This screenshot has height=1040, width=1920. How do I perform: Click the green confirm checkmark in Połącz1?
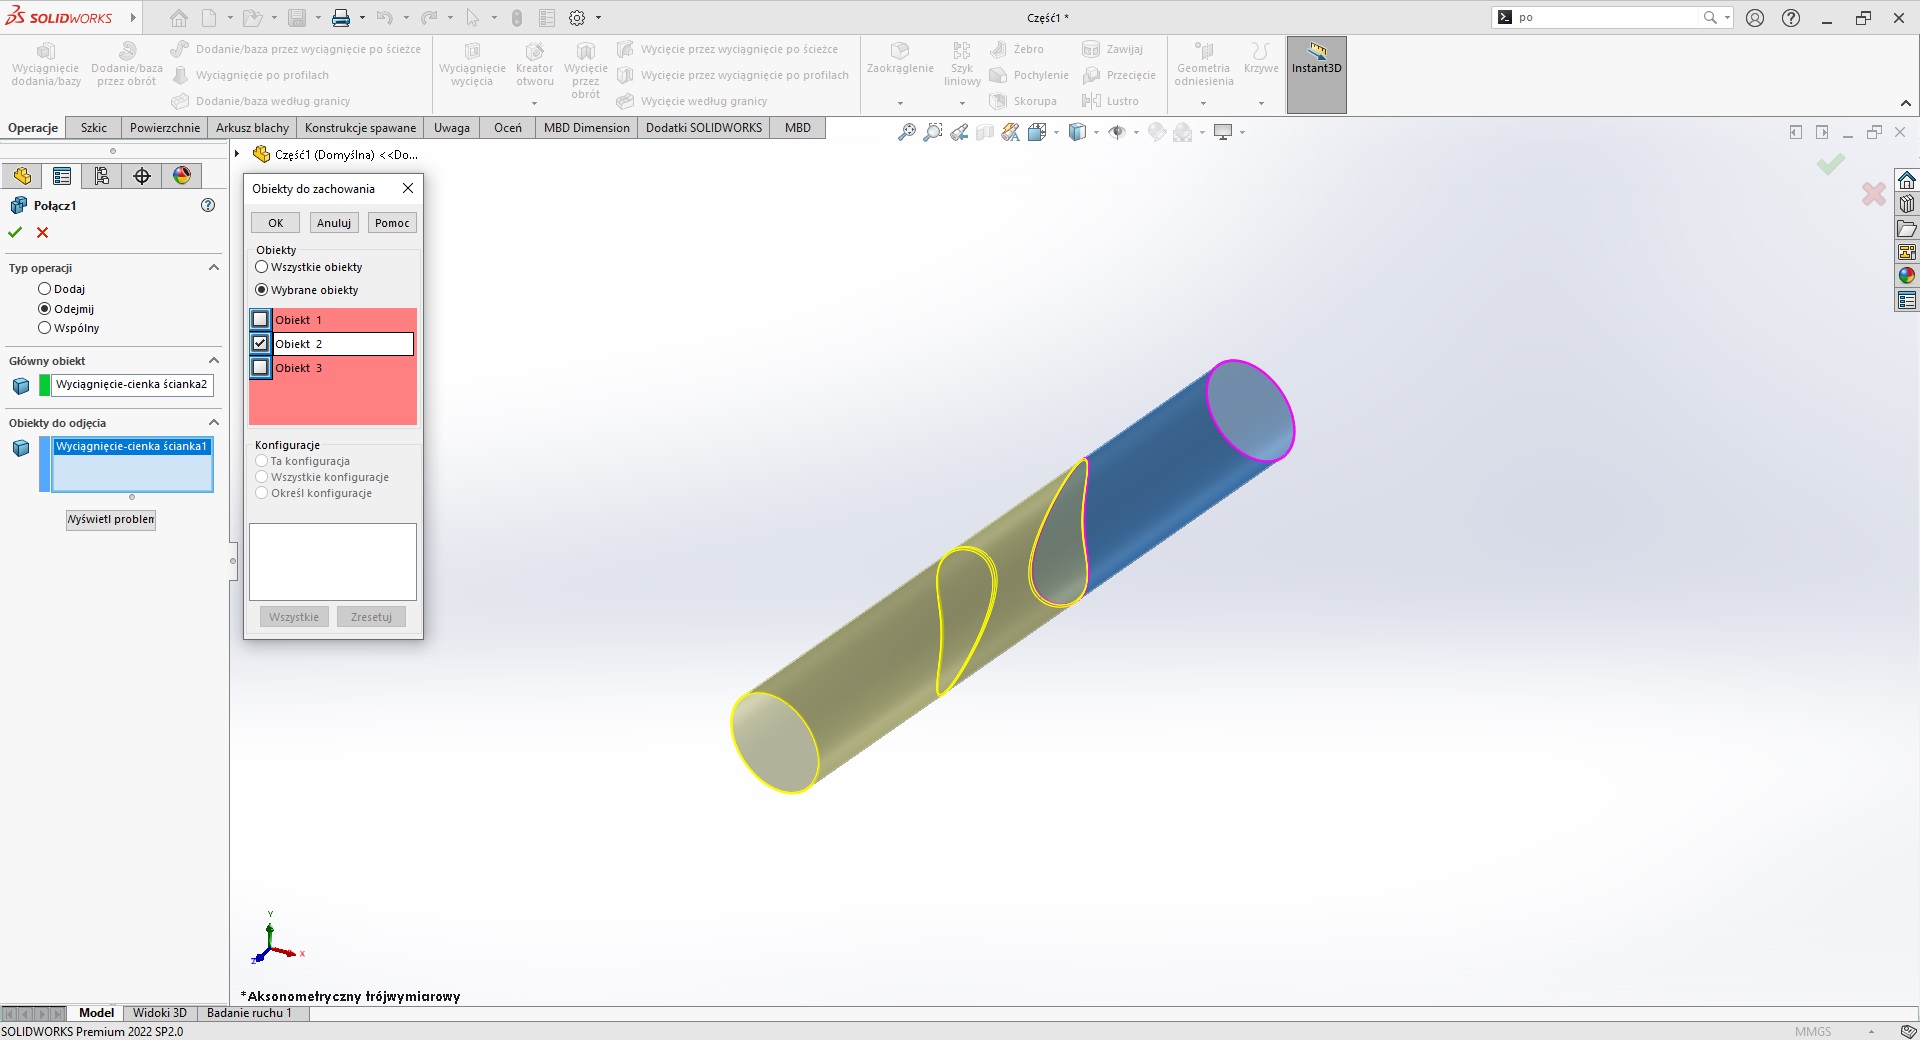point(15,232)
